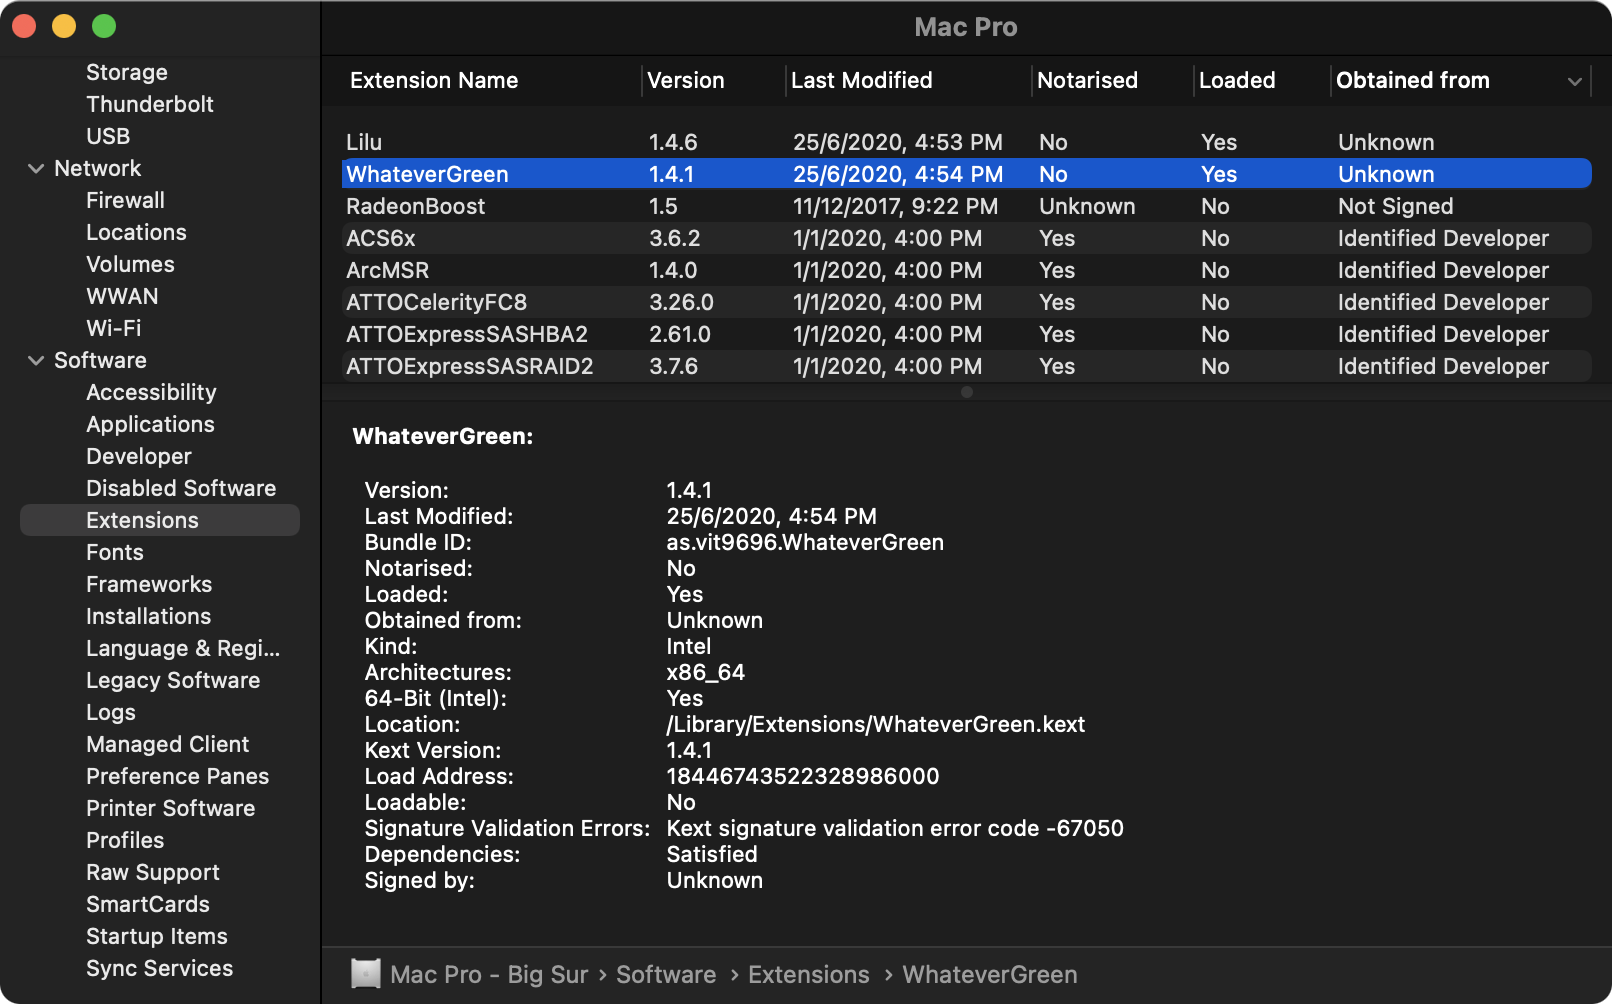Open Managed Client in the sidebar
1612x1004 pixels.
(x=168, y=744)
